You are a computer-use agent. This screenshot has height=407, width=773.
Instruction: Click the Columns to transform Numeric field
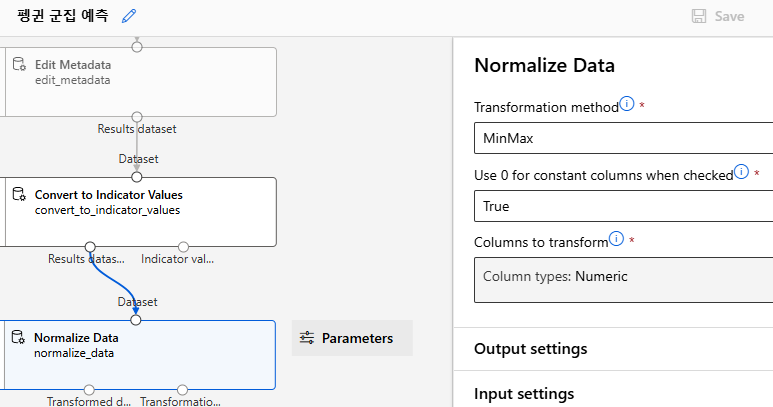coord(624,280)
